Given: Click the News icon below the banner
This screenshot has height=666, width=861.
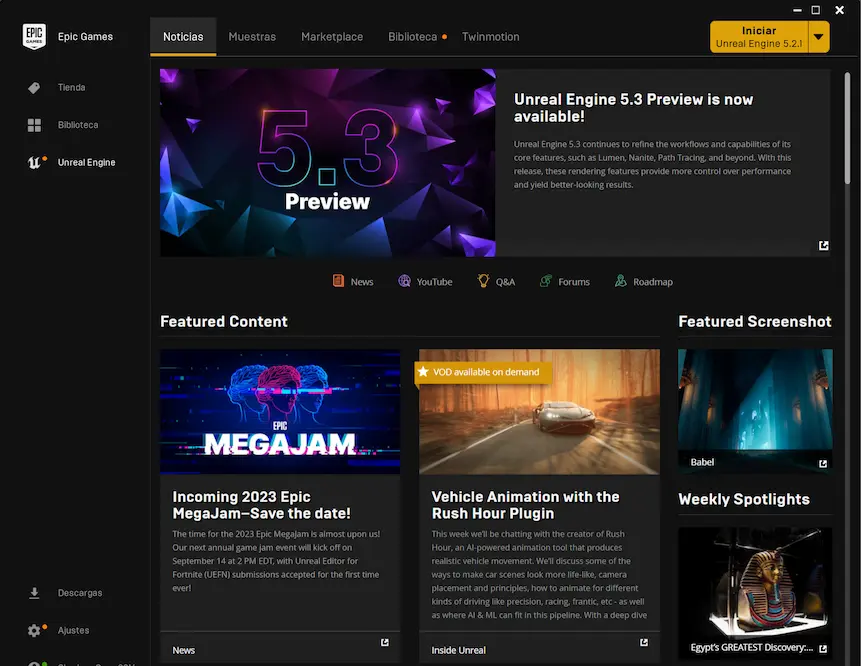Looking at the screenshot, I should pos(339,282).
